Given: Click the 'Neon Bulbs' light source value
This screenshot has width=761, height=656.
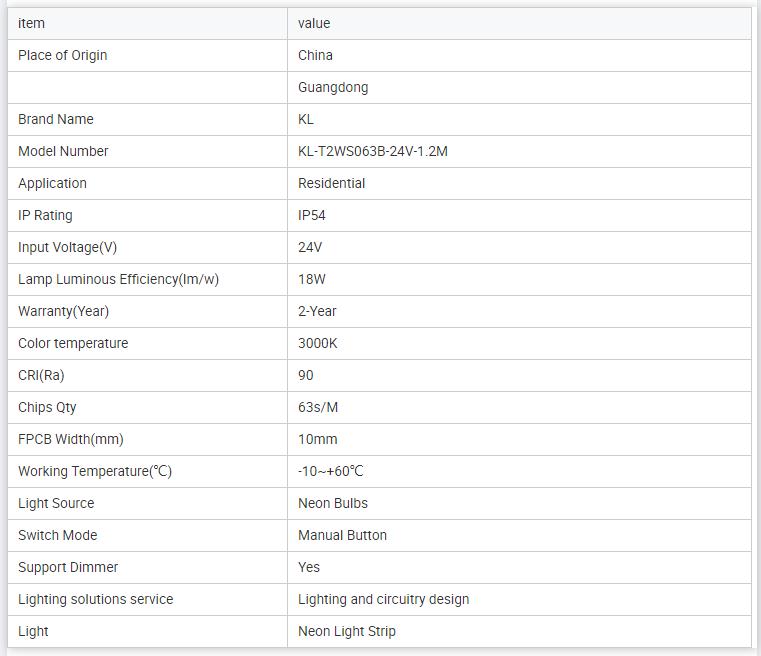Looking at the screenshot, I should pos(333,503).
